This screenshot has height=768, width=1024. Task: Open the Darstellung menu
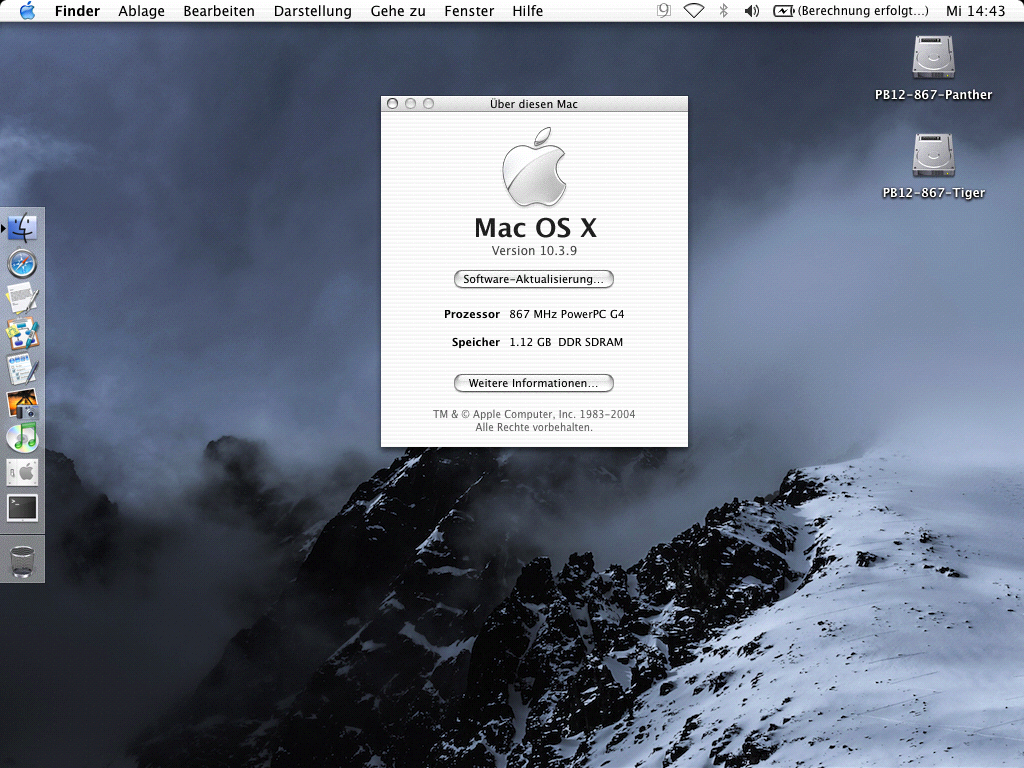312,11
